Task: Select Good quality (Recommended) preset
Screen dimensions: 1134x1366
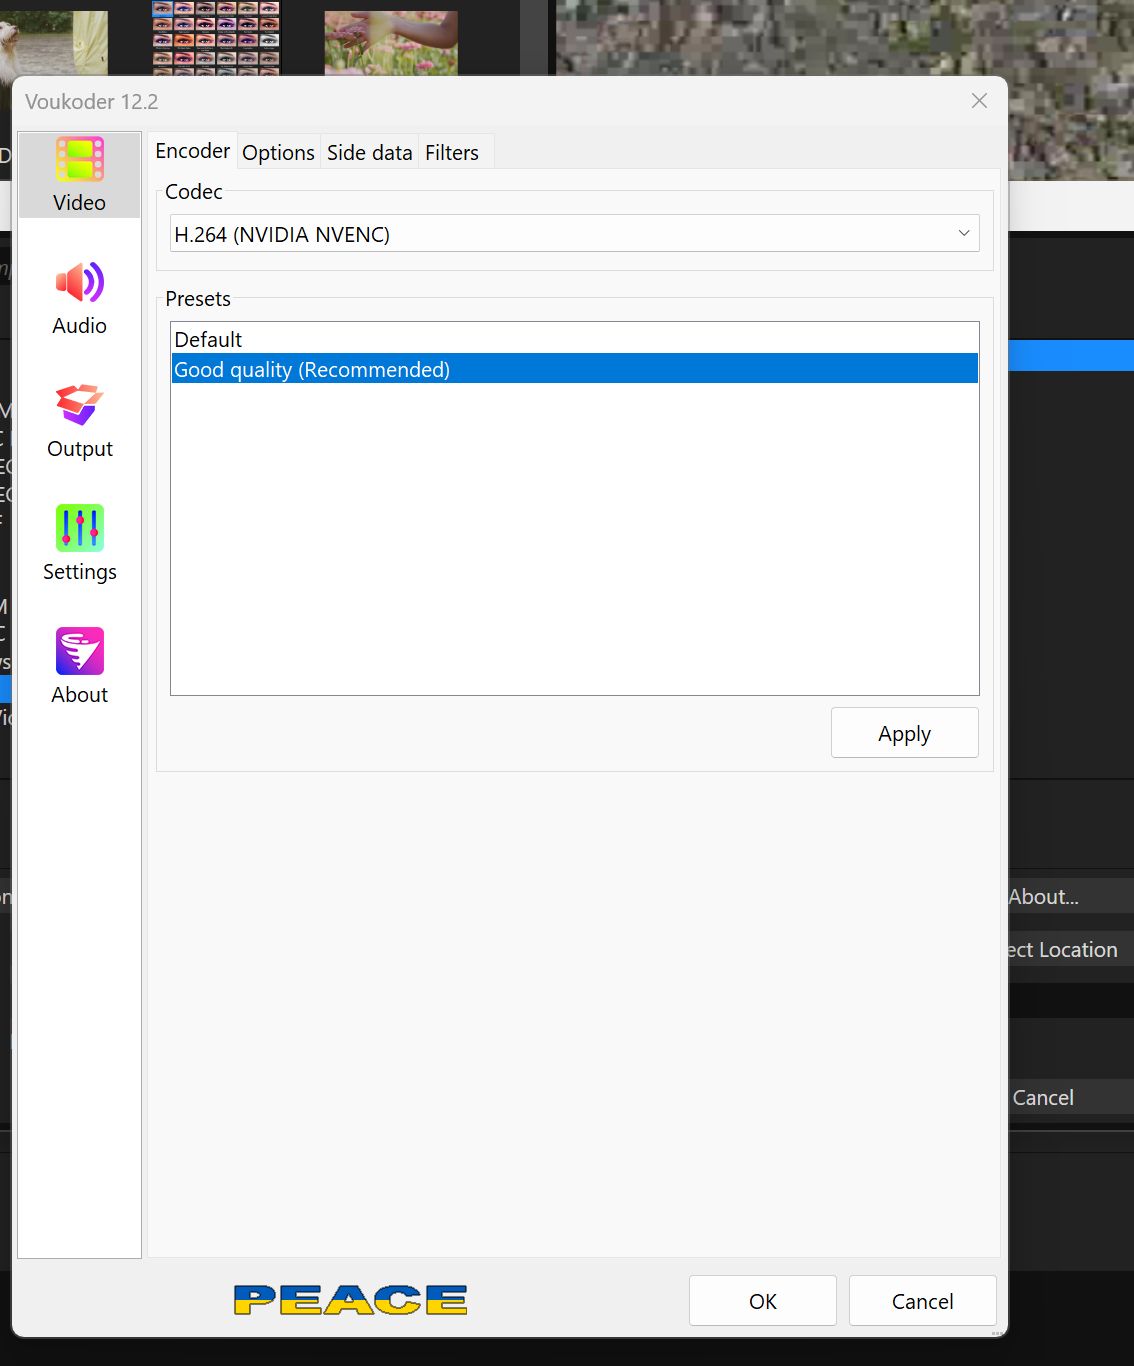Action: [312, 370]
